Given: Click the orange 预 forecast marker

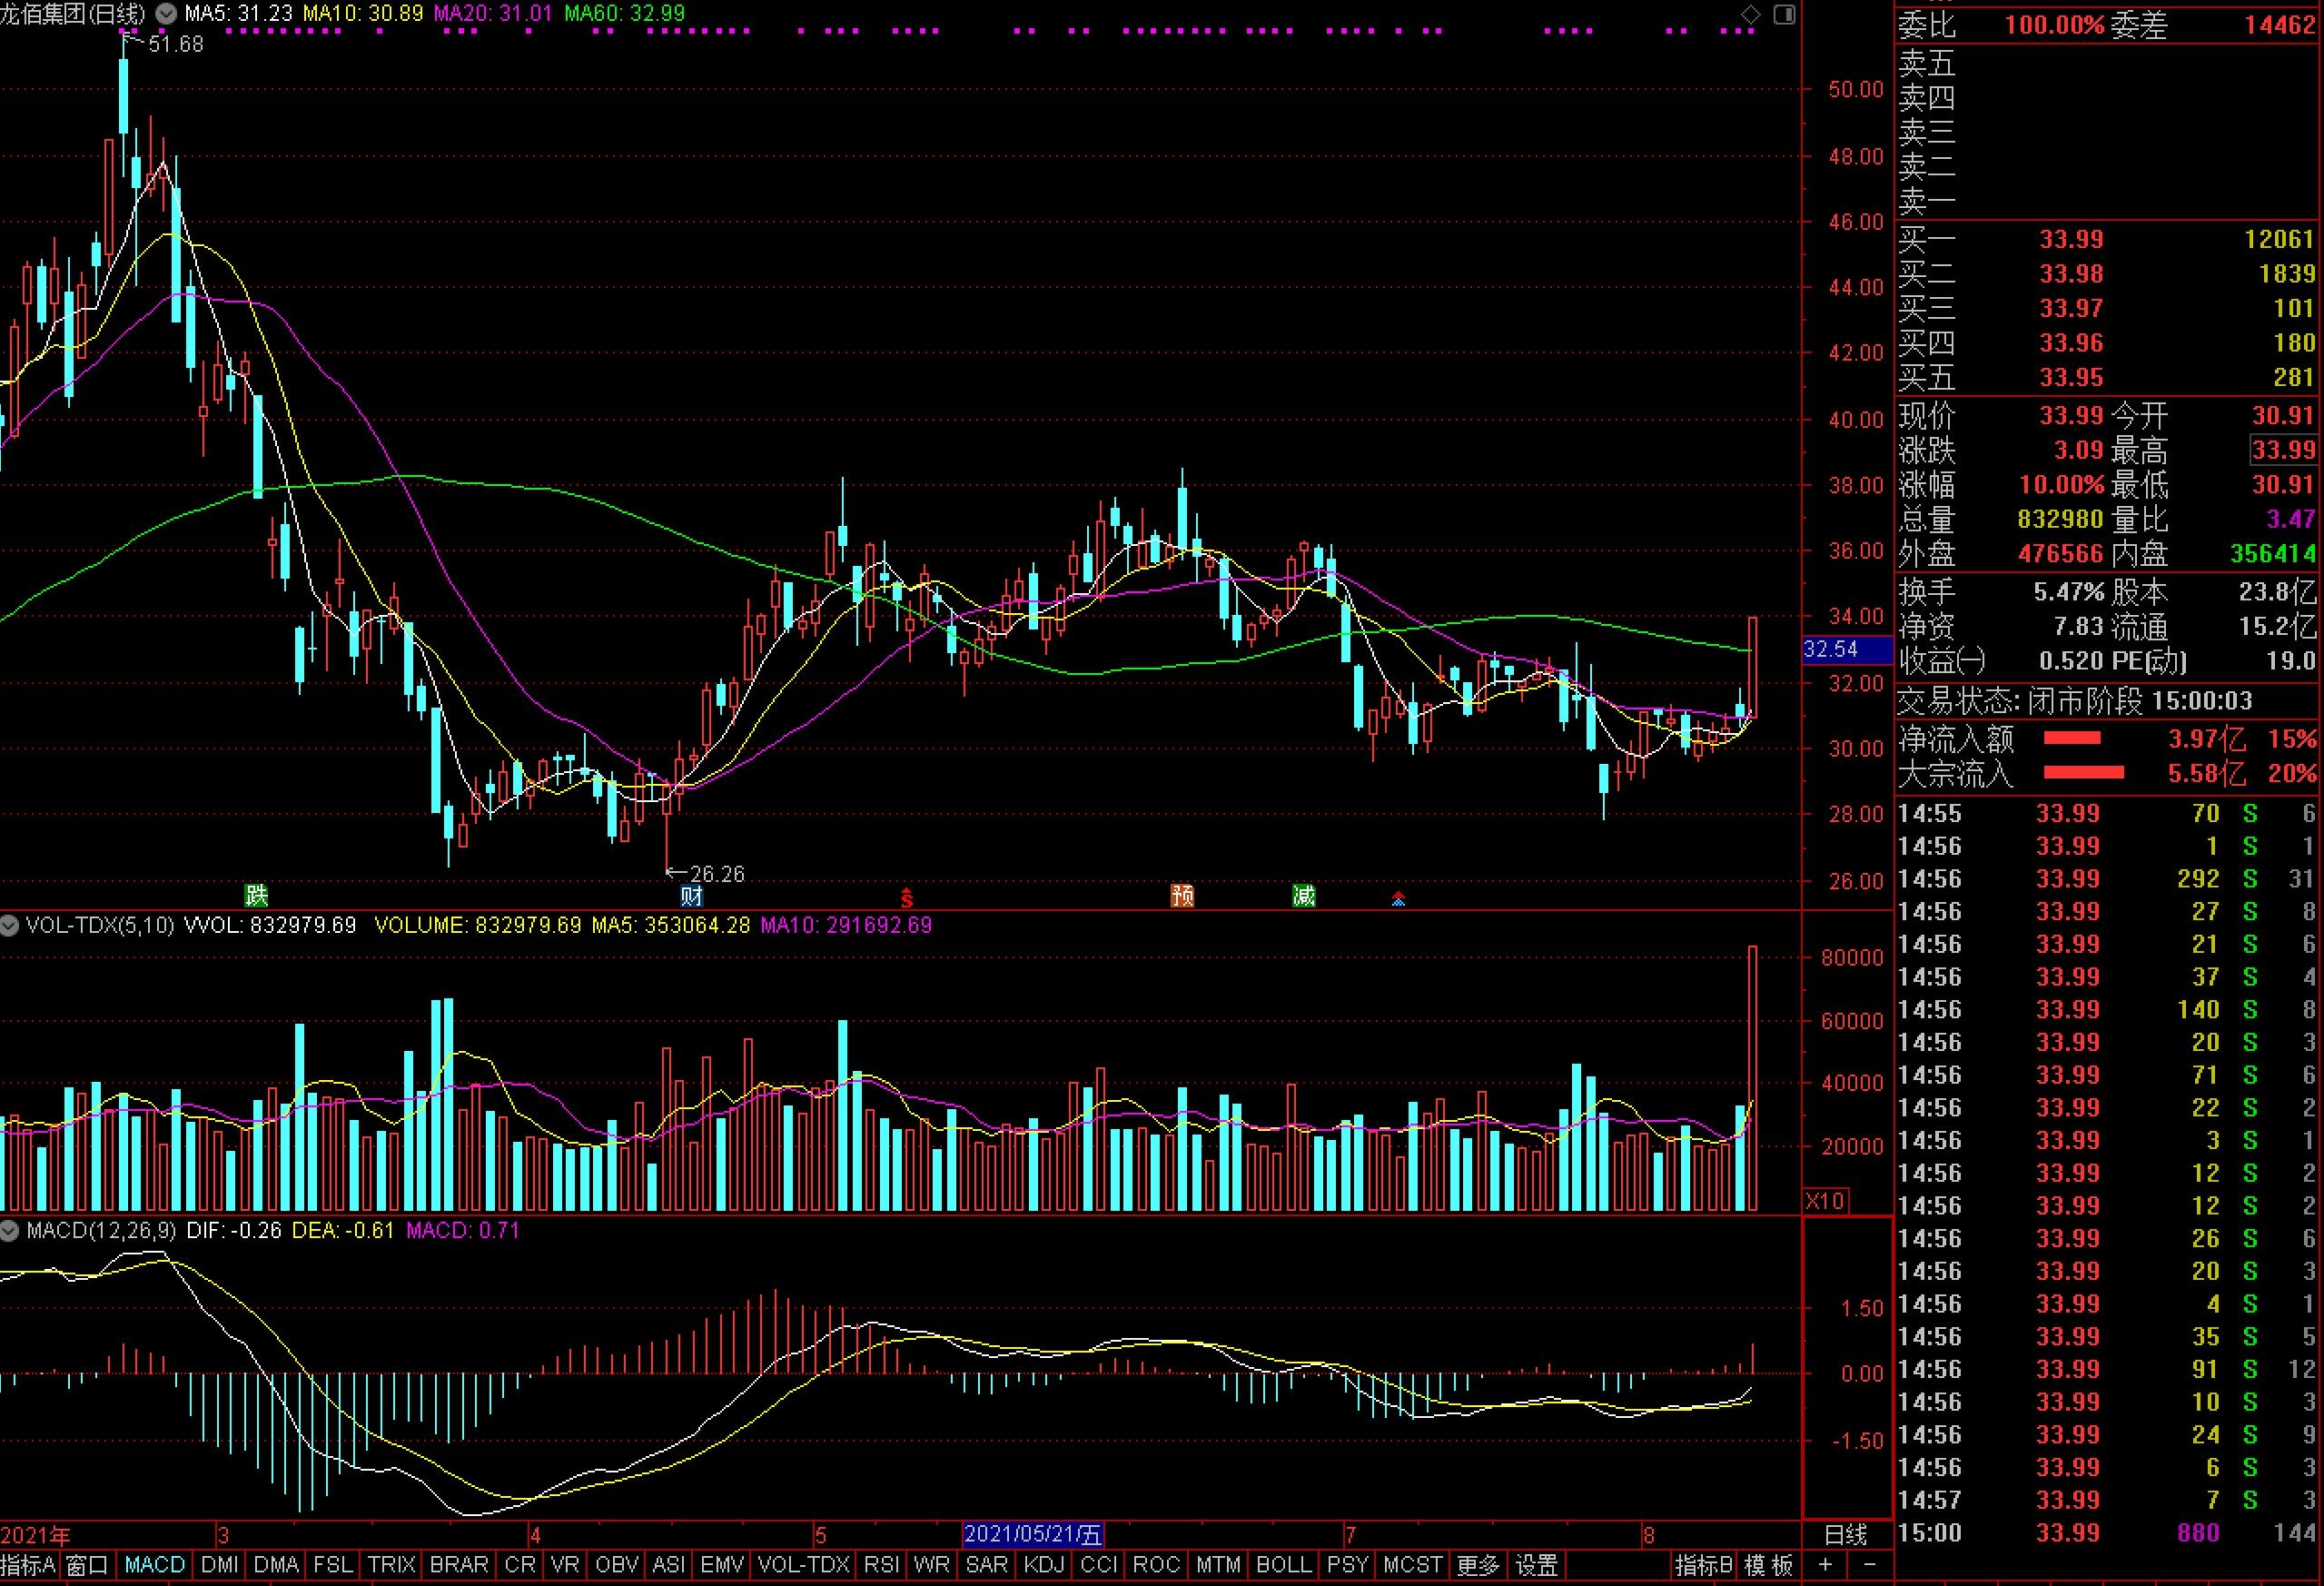Looking at the screenshot, I should 1182,895.
